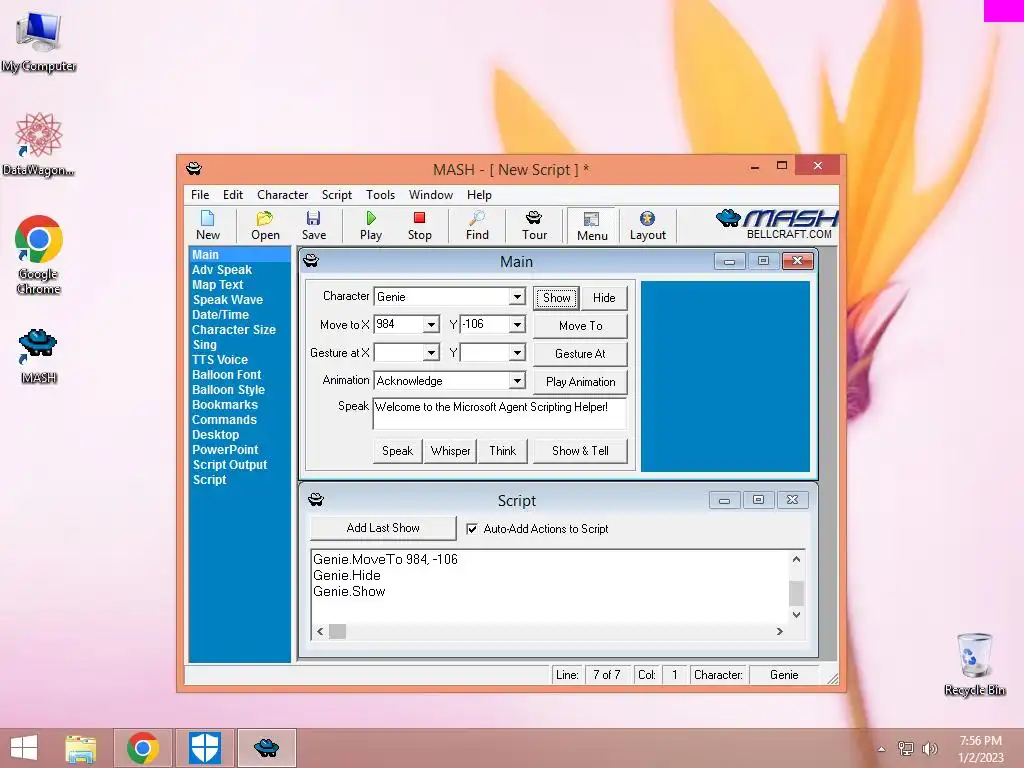Viewport: 1024px width, 768px height.
Task: Show hidden tray icons arrow
Action: (882, 749)
